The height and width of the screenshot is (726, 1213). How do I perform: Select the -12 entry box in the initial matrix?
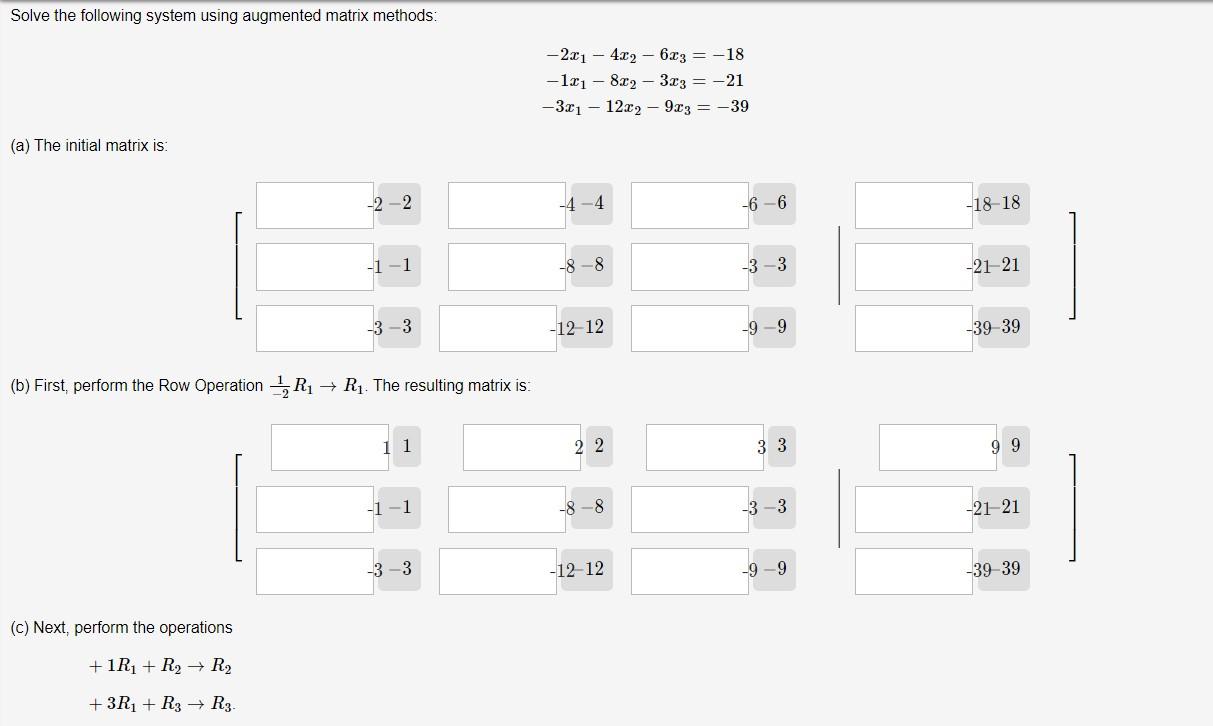coord(497,328)
